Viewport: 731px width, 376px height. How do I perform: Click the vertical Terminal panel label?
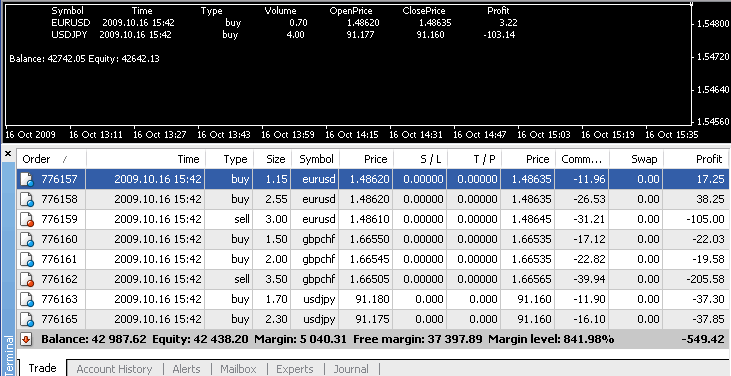pyautogui.click(x=8, y=355)
